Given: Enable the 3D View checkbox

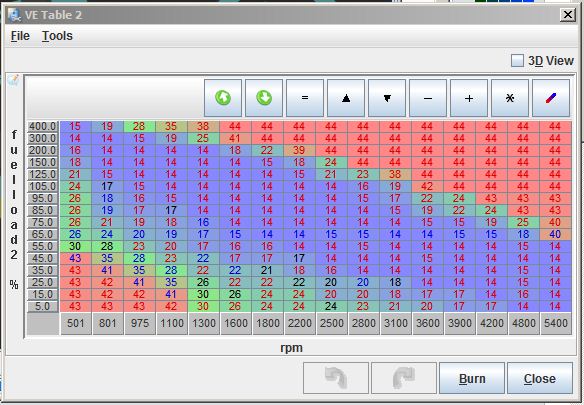Looking at the screenshot, I should click(x=517, y=60).
